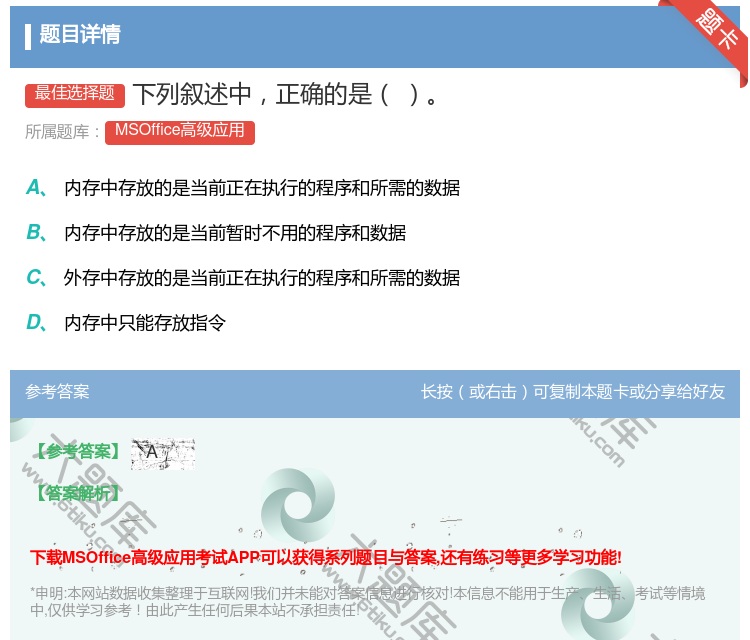Click the gray 申明 disclaimer text
Image resolution: width=750 pixels, height=640 pixels.
pyautogui.click(x=367, y=601)
